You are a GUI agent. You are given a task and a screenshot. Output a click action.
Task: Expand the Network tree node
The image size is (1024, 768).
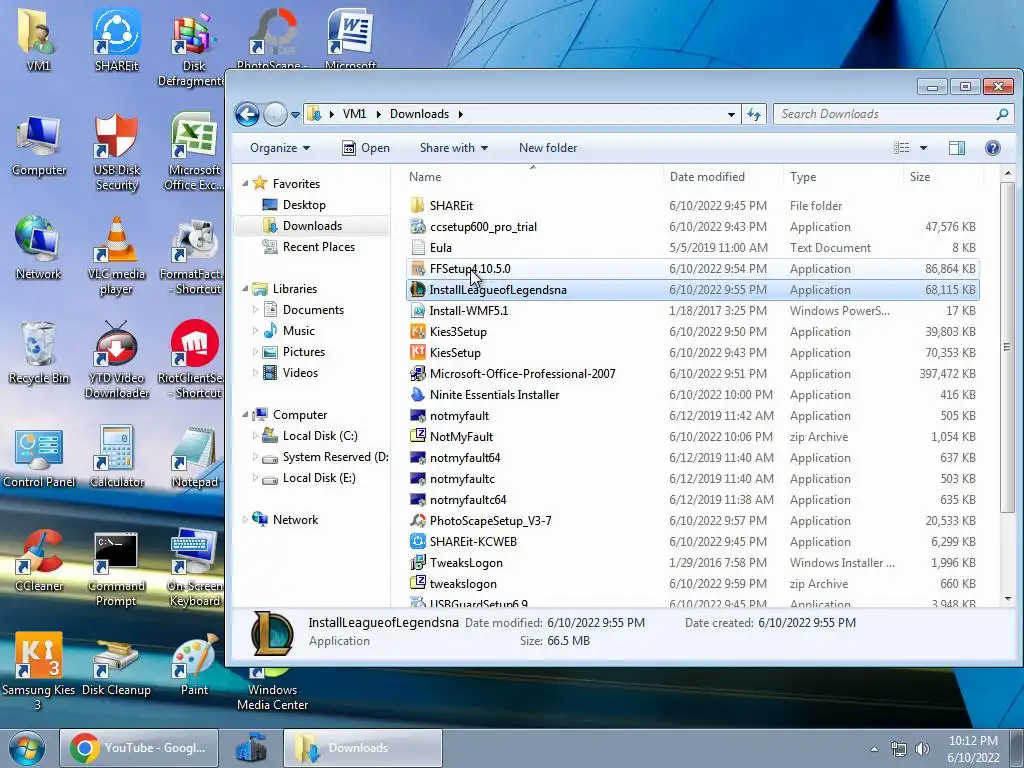pyautogui.click(x=246, y=520)
